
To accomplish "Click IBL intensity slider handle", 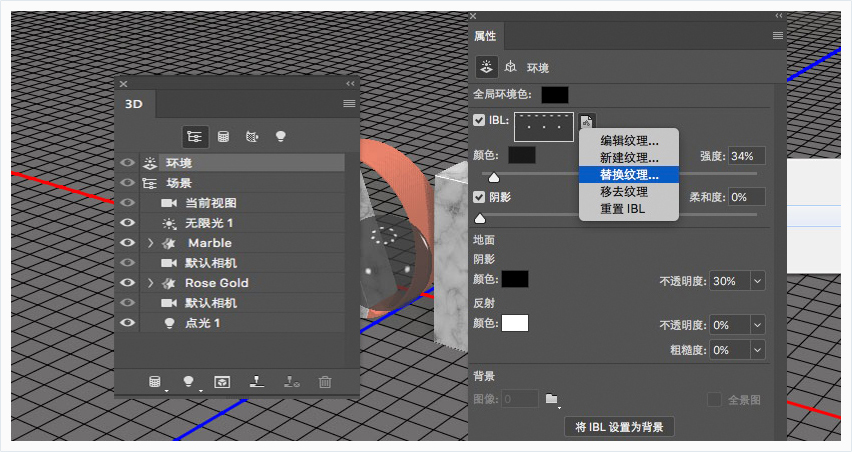I will click(x=494, y=178).
